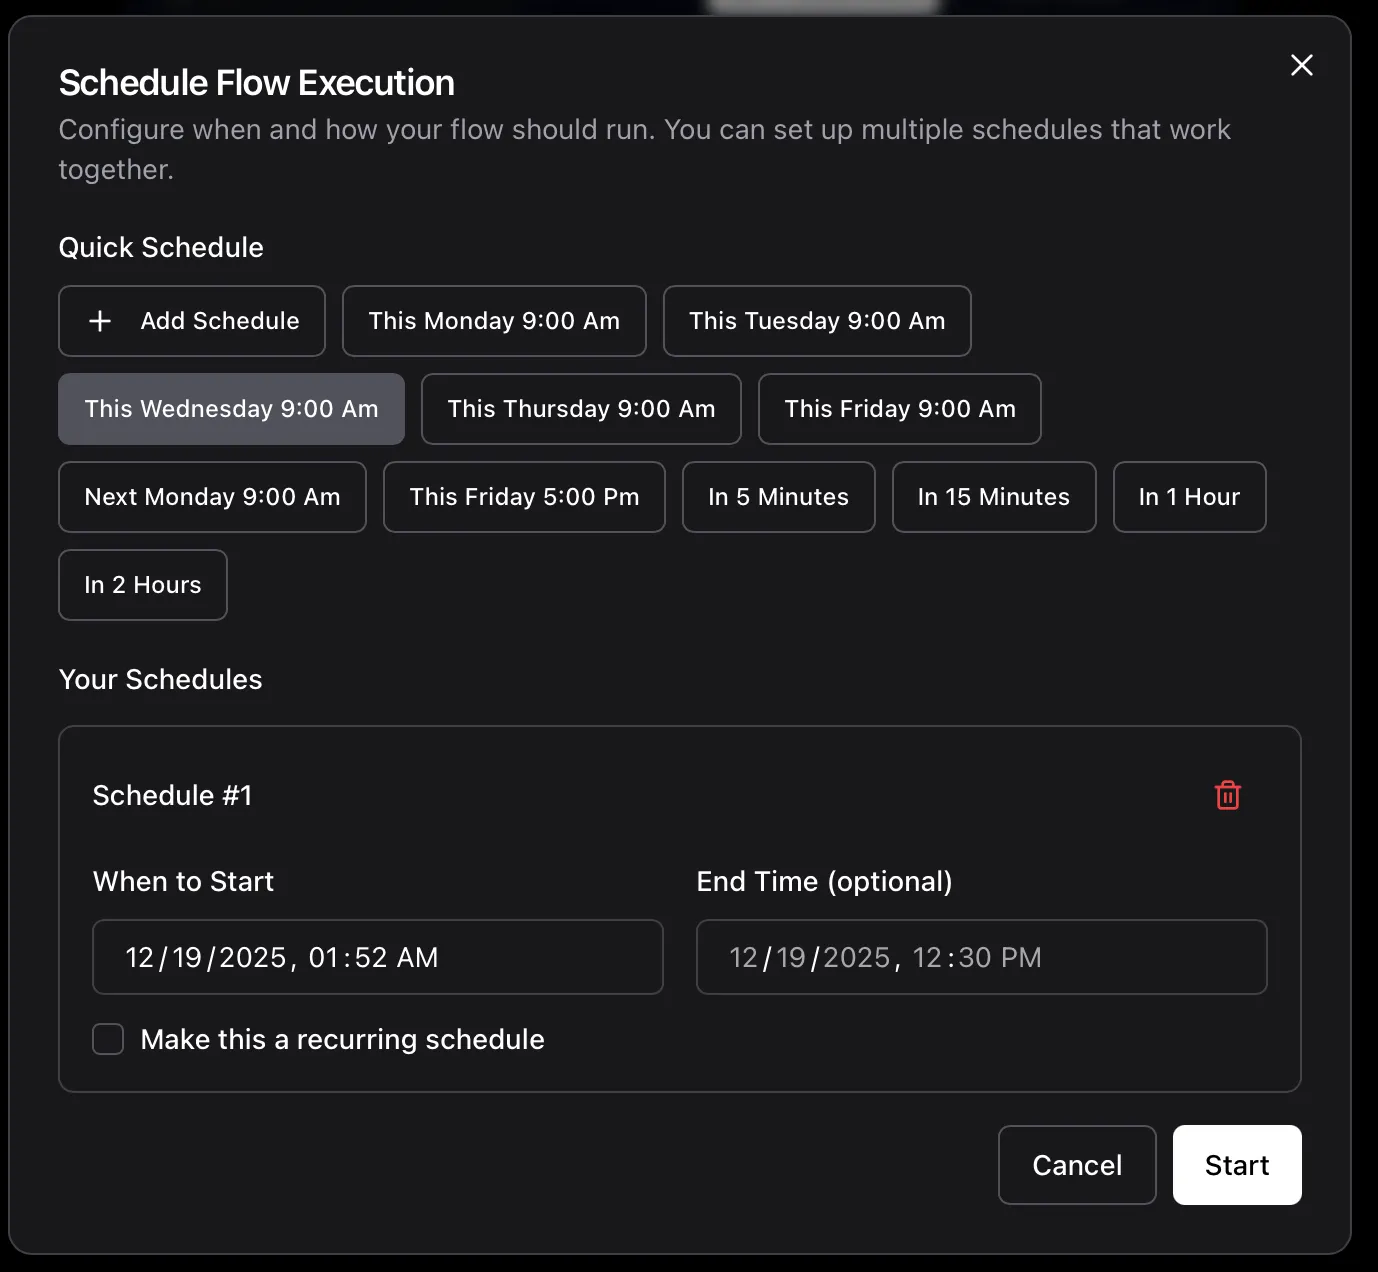Screen dimensions: 1378x1272
Task: Select the highlighted This Wednesday 9:00 Am option
Action: point(231,409)
